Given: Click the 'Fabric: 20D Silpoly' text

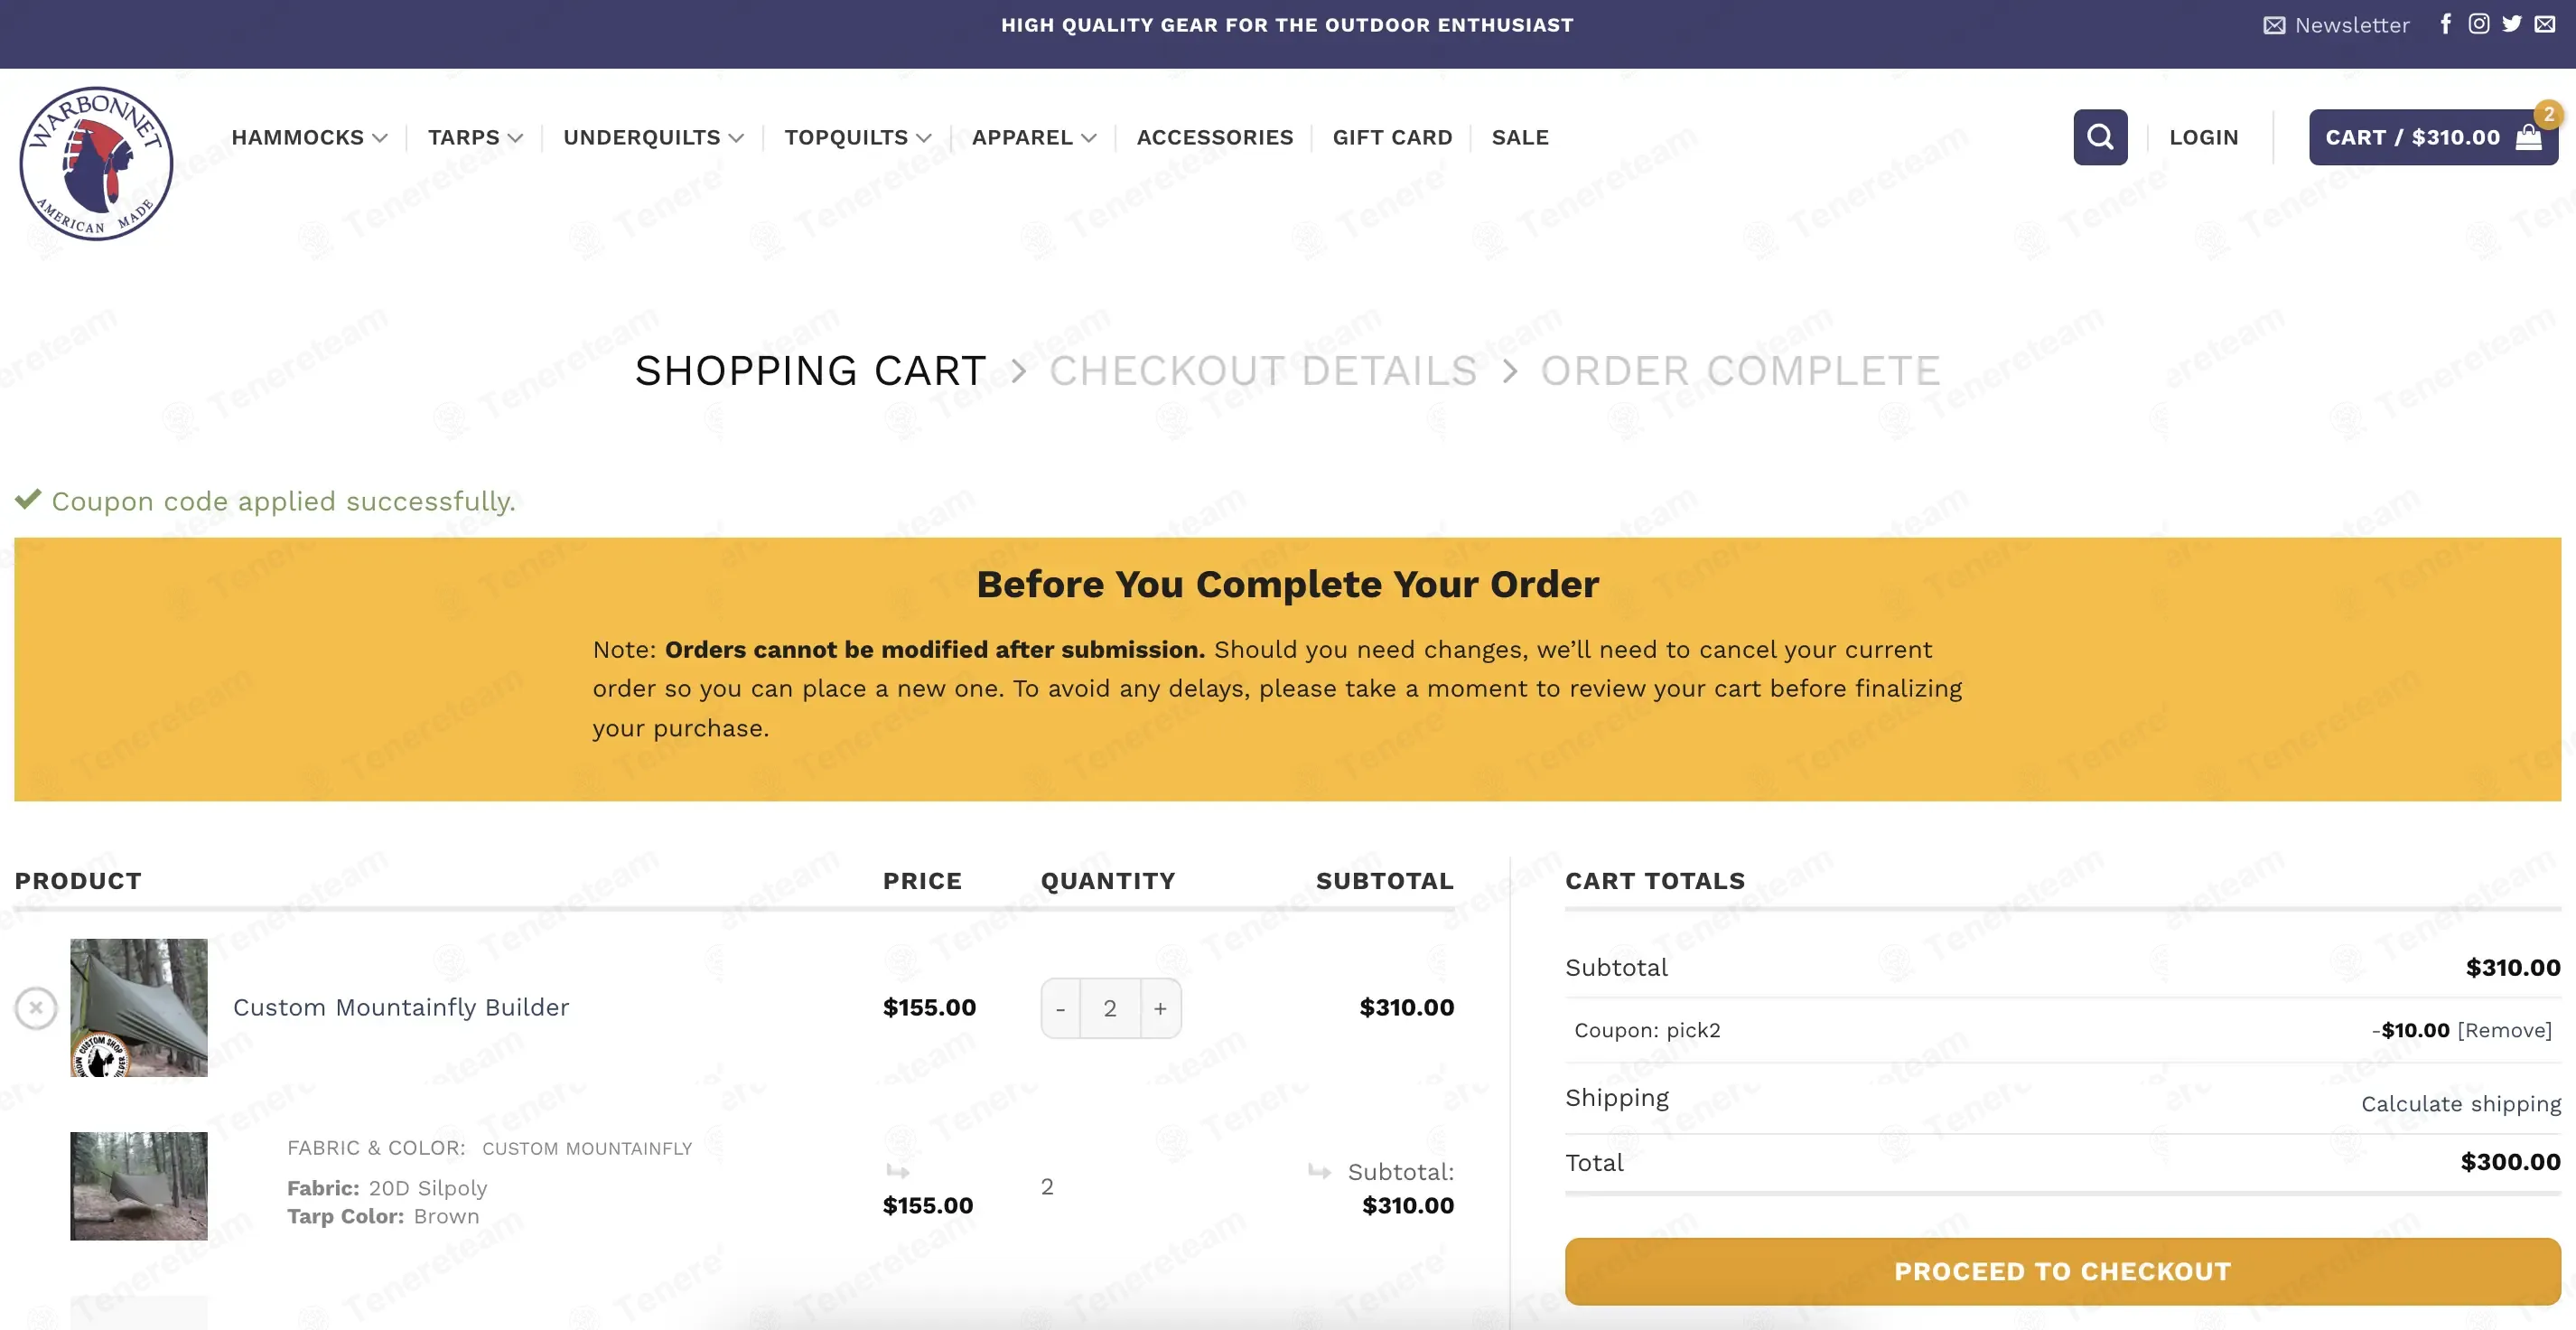Looking at the screenshot, I should (387, 1188).
